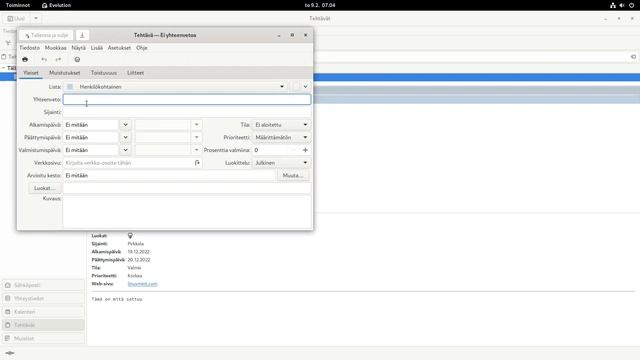Screen dimensions: 640x360
Task: Open Kalenteri view in Evolution sidebar
Action: pyautogui.click(x=44, y=312)
